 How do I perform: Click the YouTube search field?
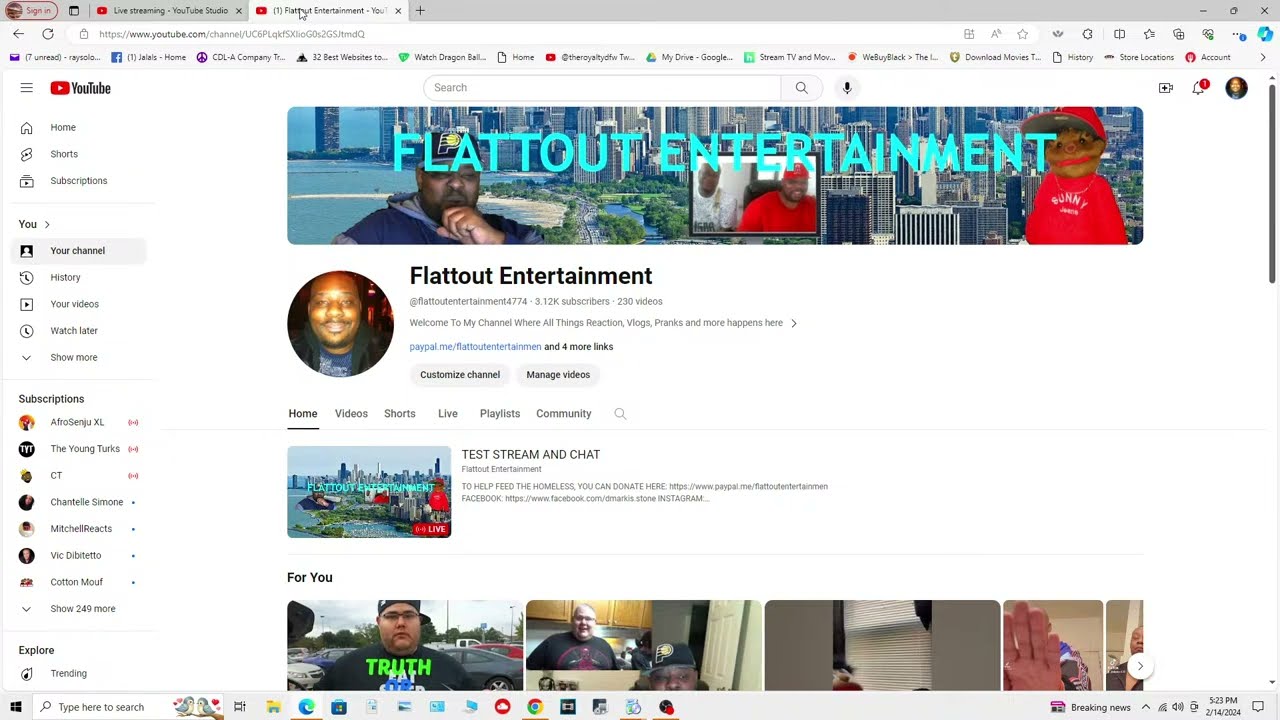click(x=602, y=88)
